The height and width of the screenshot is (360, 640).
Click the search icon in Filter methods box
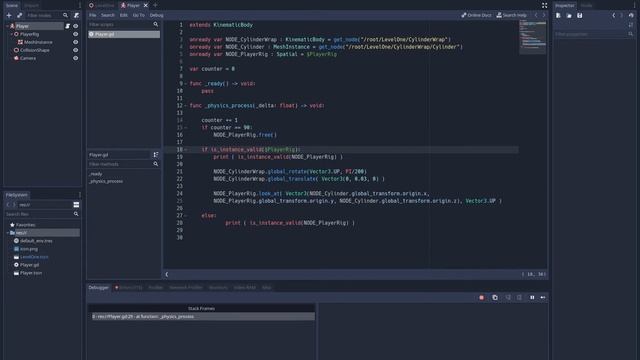pyautogui.click(x=156, y=164)
